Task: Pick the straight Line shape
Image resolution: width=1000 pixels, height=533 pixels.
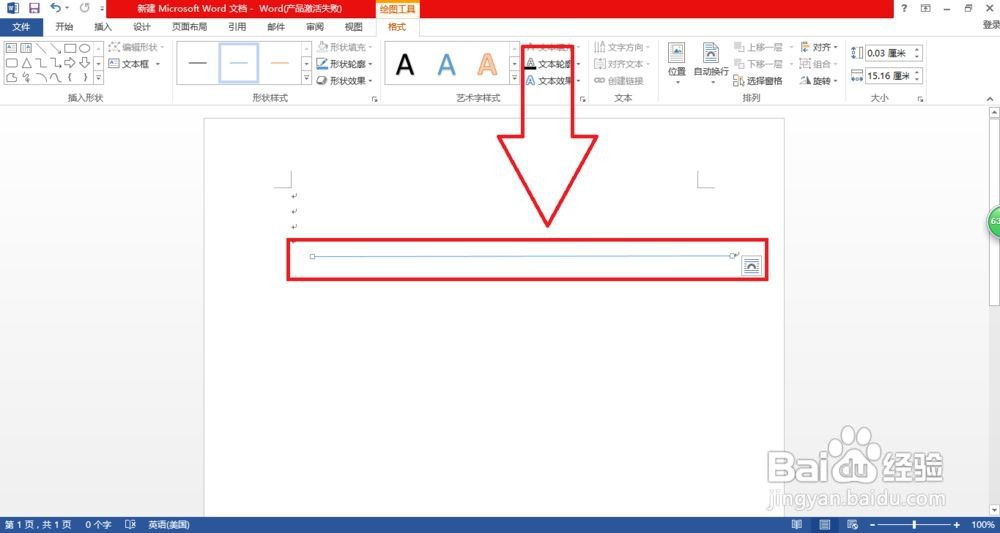Action: (x=41, y=48)
